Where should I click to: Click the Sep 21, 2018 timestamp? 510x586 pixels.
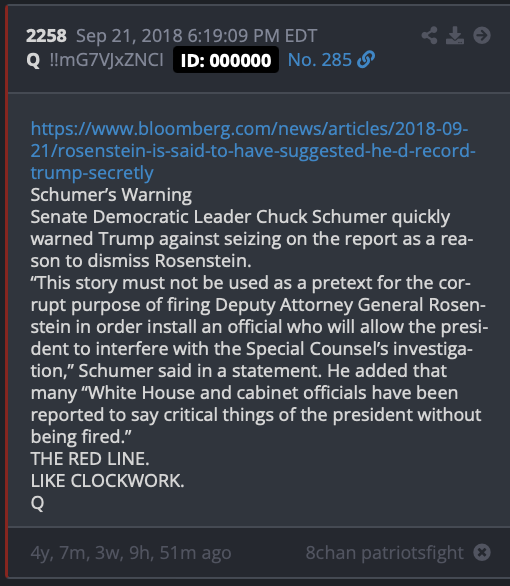pos(197,36)
